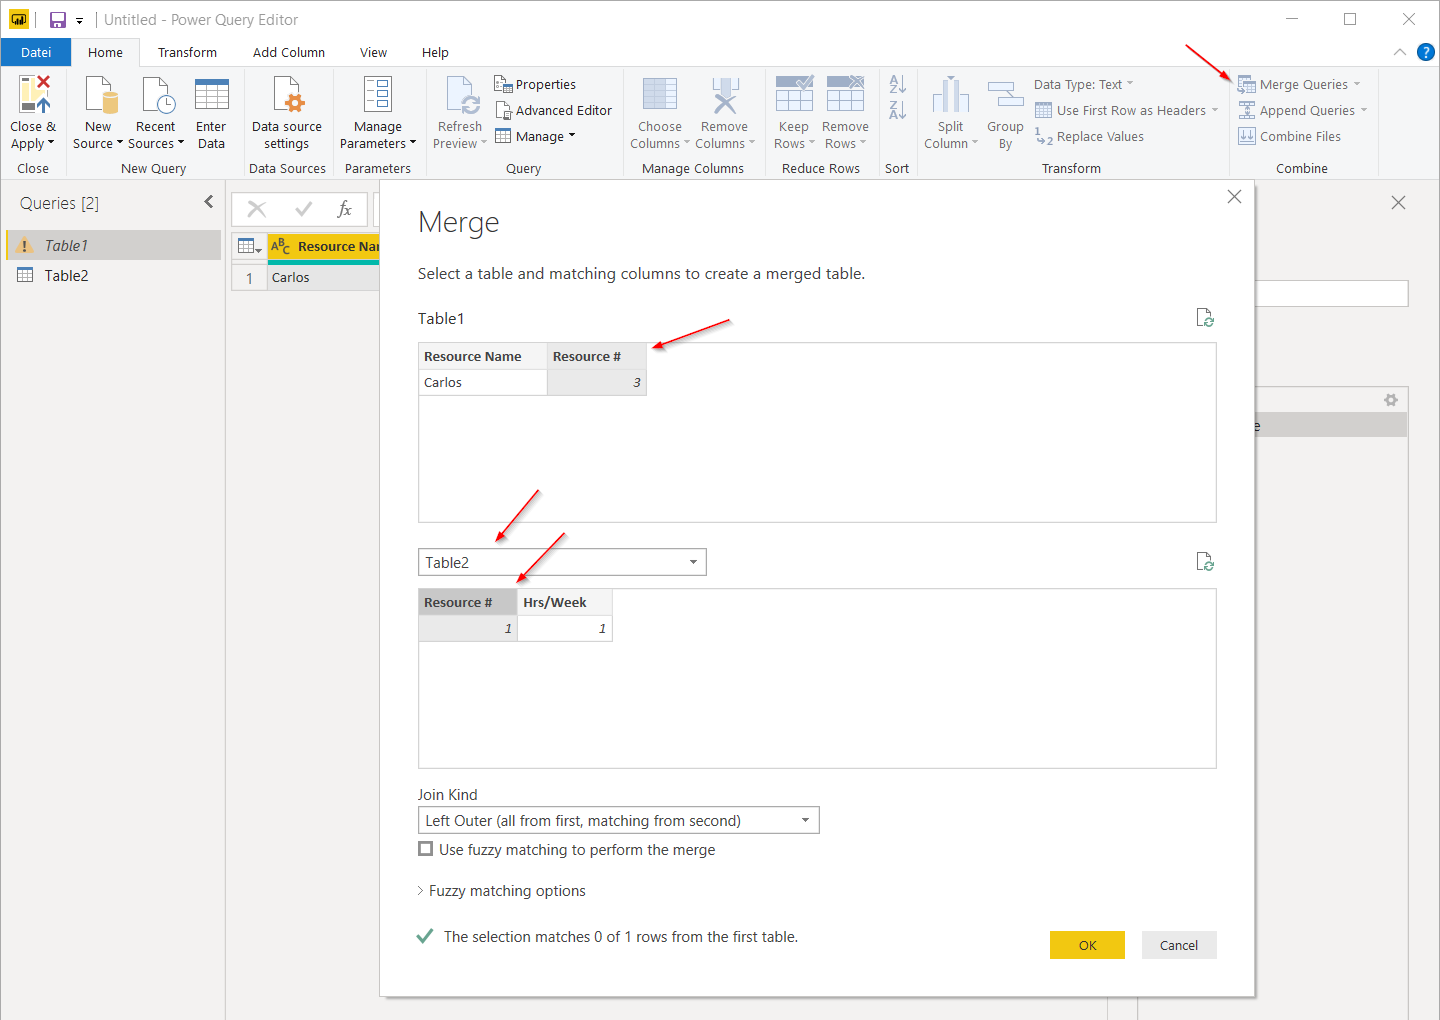1440x1020 pixels.
Task: Click Choose Columns icon
Action: [x=660, y=95]
